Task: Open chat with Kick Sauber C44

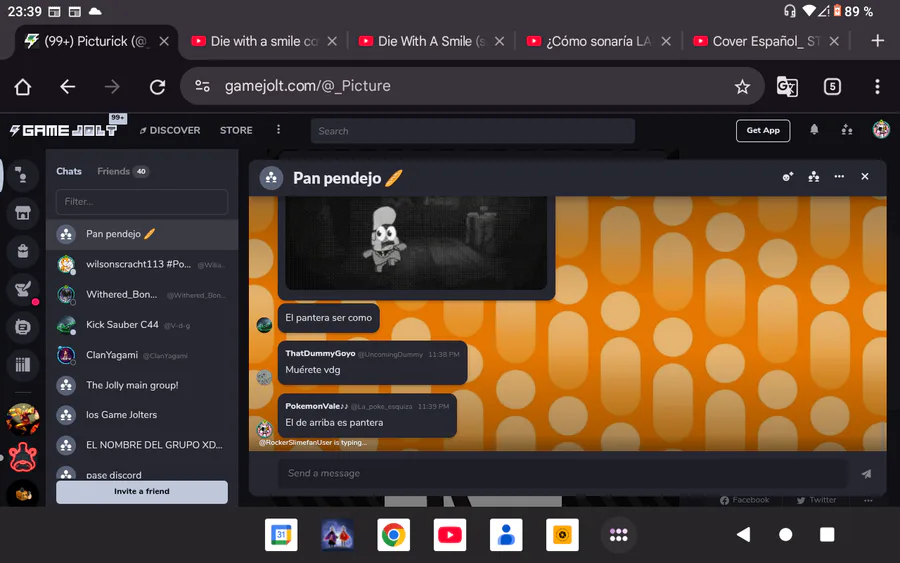Action: tap(142, 325)
